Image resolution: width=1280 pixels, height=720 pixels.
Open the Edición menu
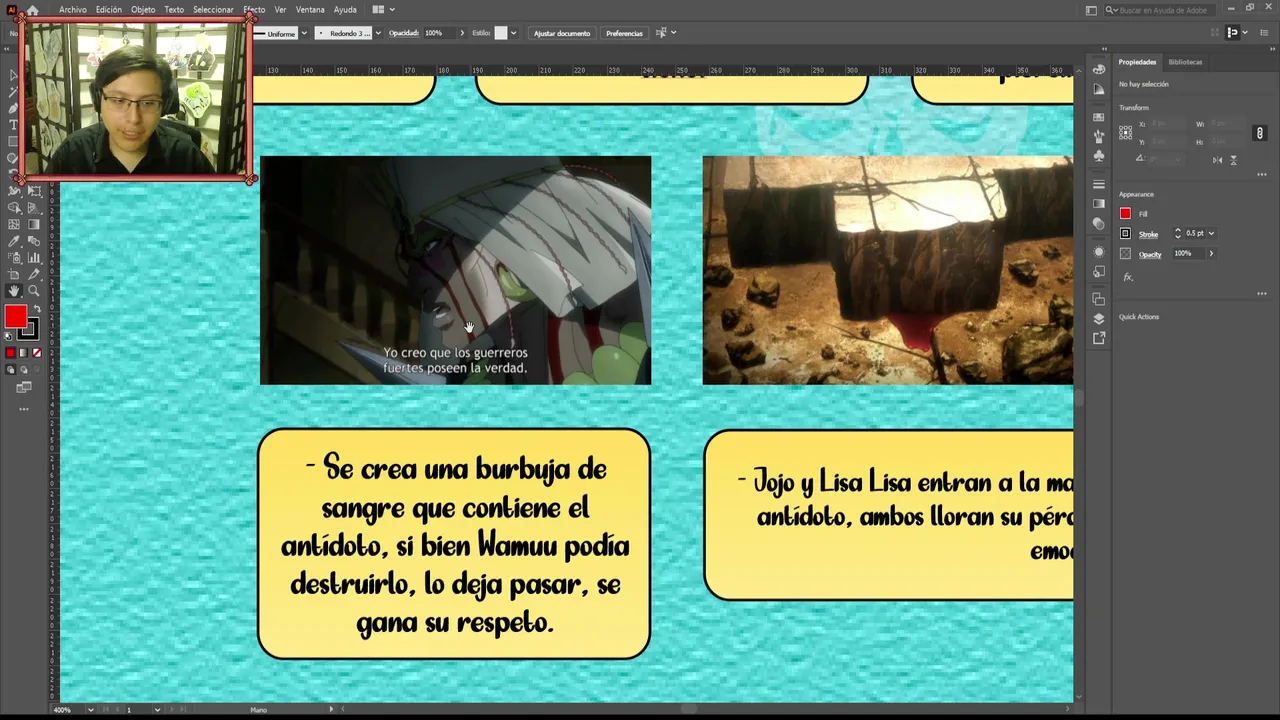(x=109, y=10)
